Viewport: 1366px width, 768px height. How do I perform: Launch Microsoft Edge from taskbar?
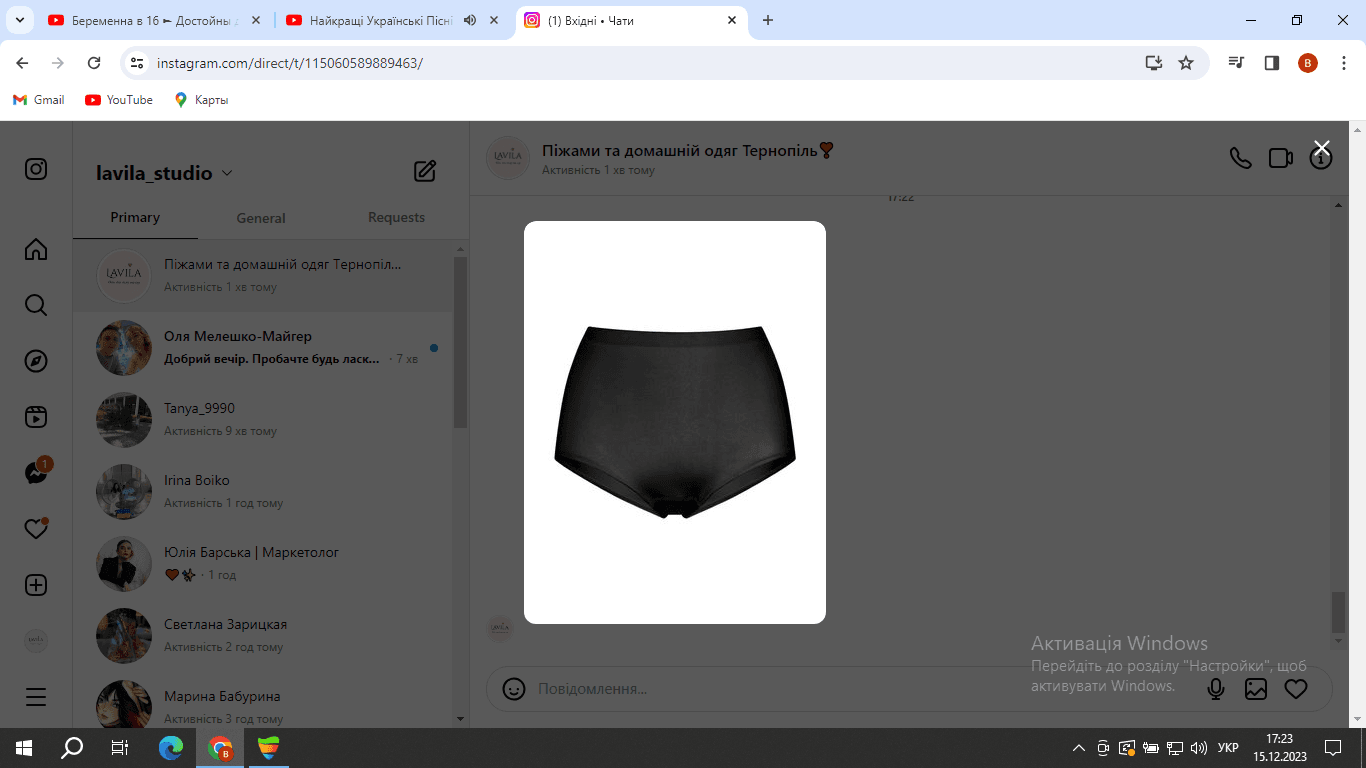(x=171, y=748)
